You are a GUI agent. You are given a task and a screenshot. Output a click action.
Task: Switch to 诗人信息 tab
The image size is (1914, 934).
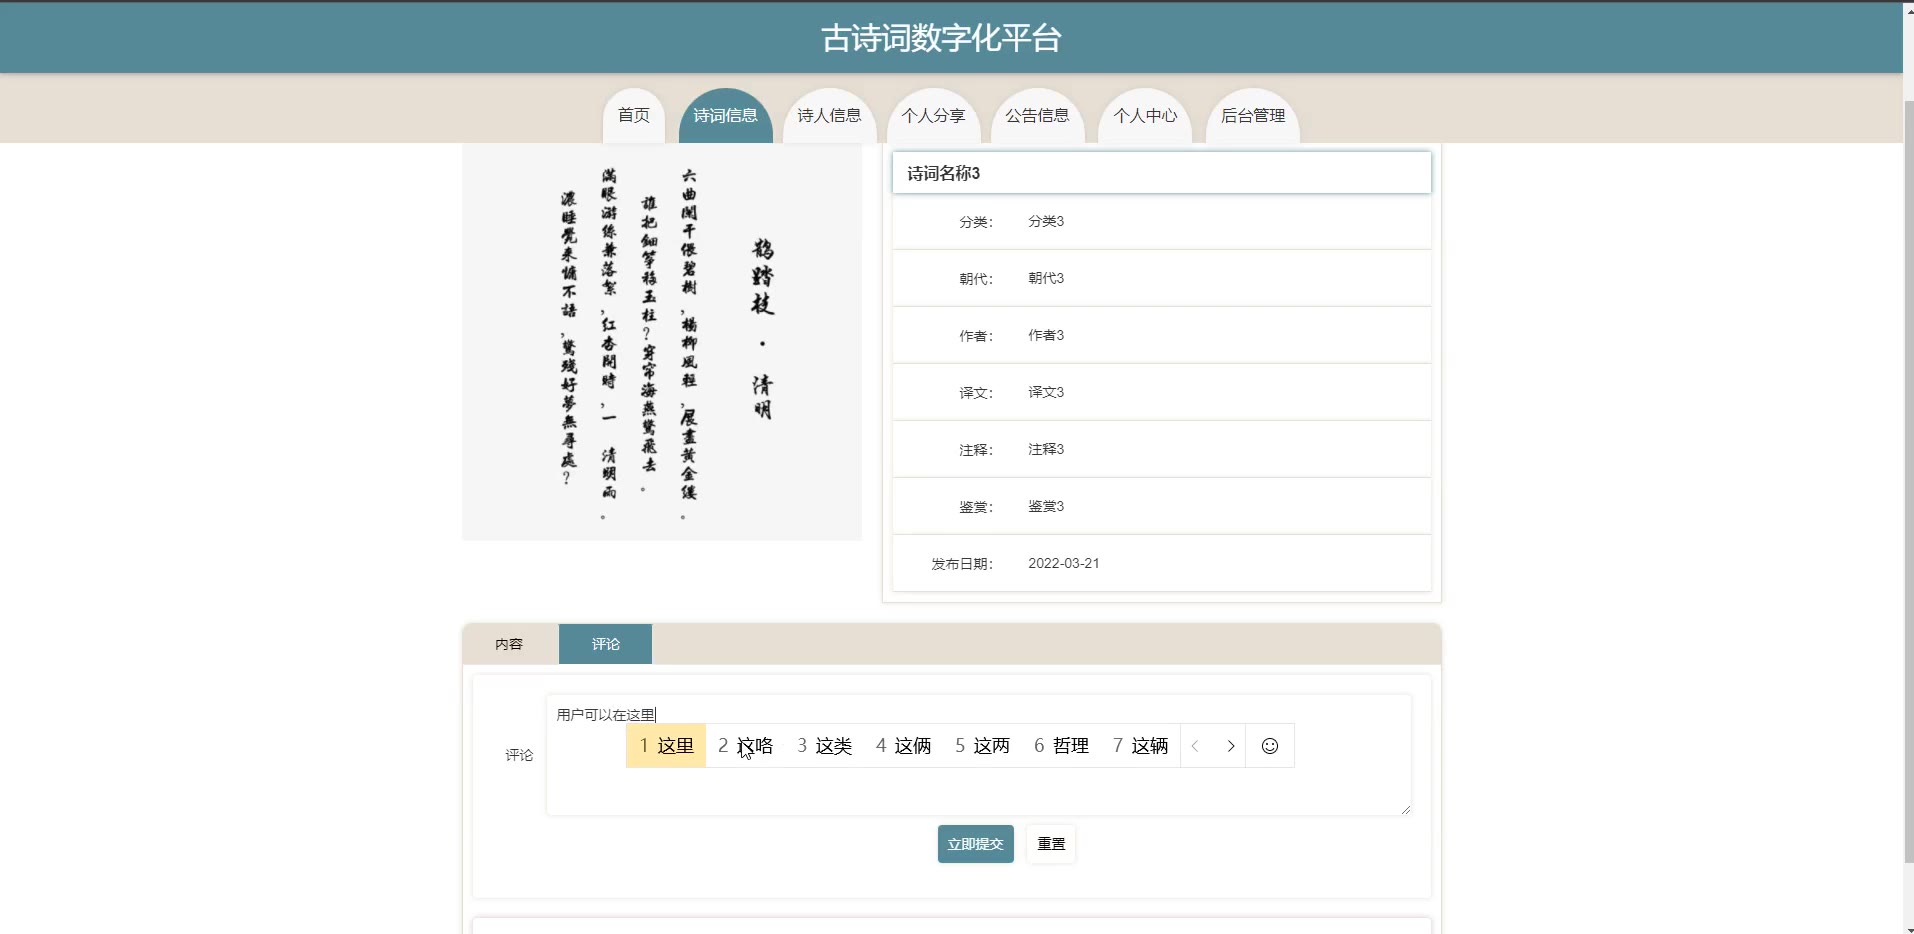point(829,116)
